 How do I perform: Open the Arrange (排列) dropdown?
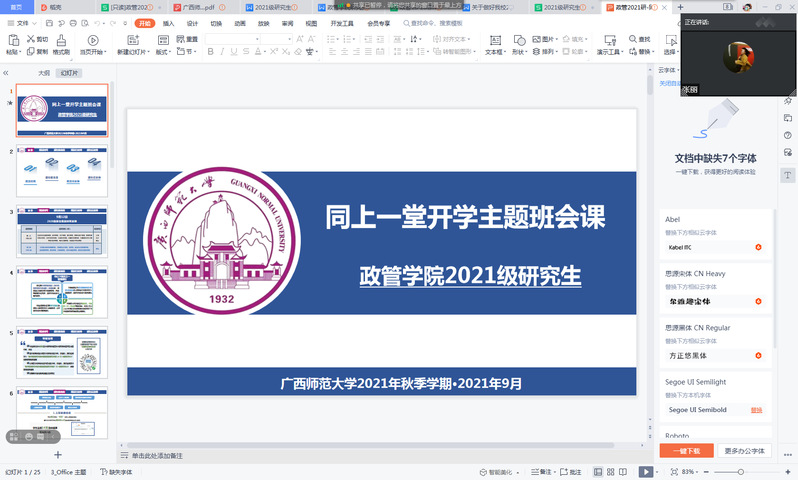pos(546,51)
